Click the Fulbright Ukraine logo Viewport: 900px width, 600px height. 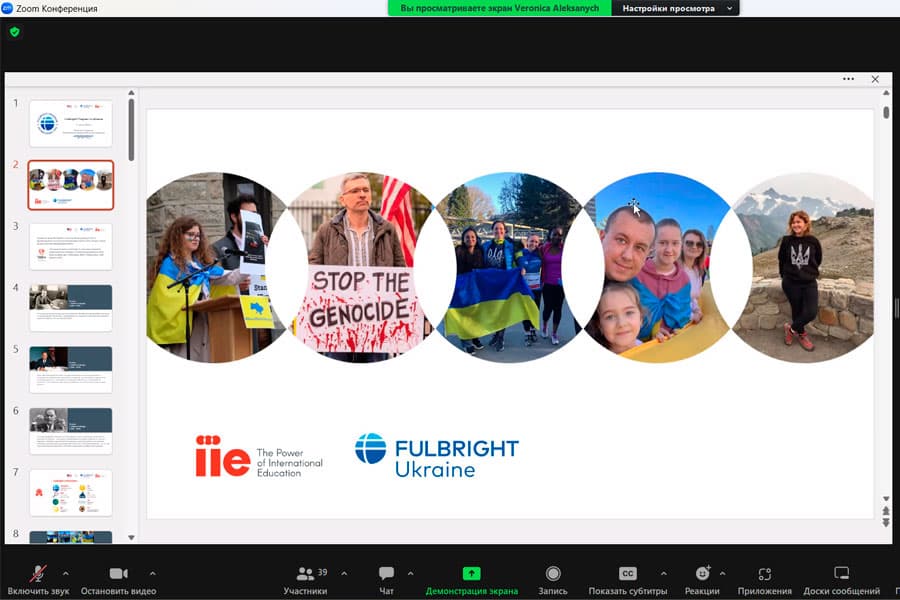tap(437, 456)
